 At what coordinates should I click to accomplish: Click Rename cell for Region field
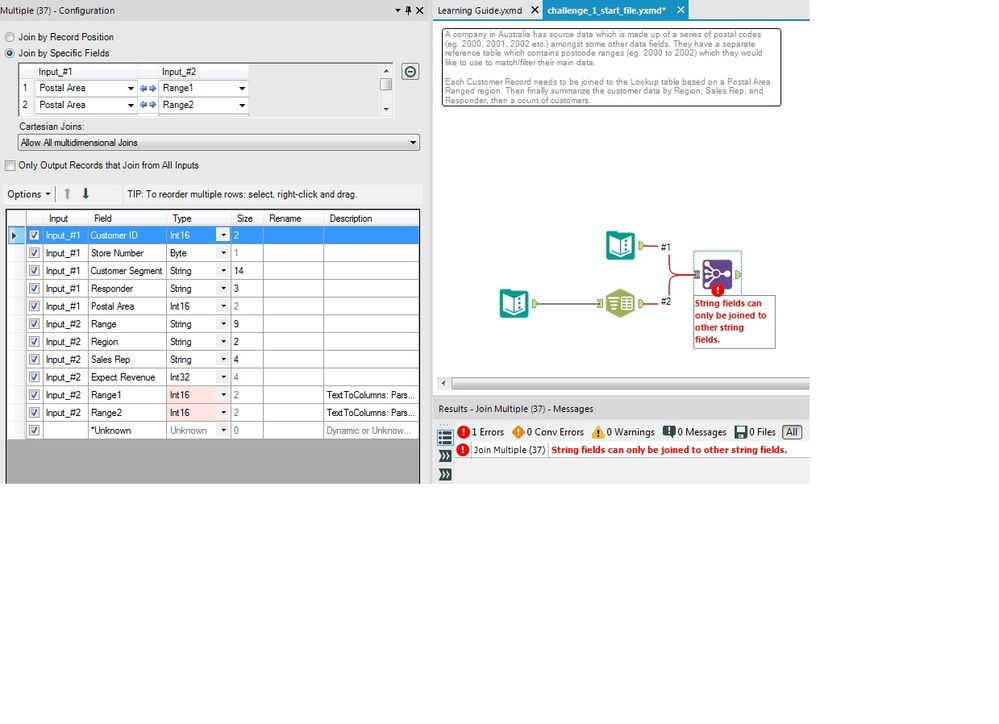pyautogui.click(x=293, y=342)
